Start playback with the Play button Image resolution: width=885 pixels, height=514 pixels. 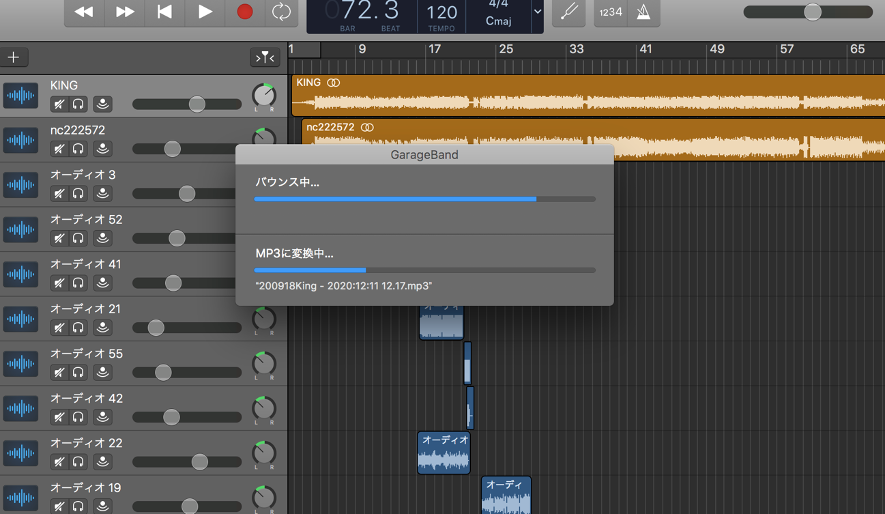point(205,12)
